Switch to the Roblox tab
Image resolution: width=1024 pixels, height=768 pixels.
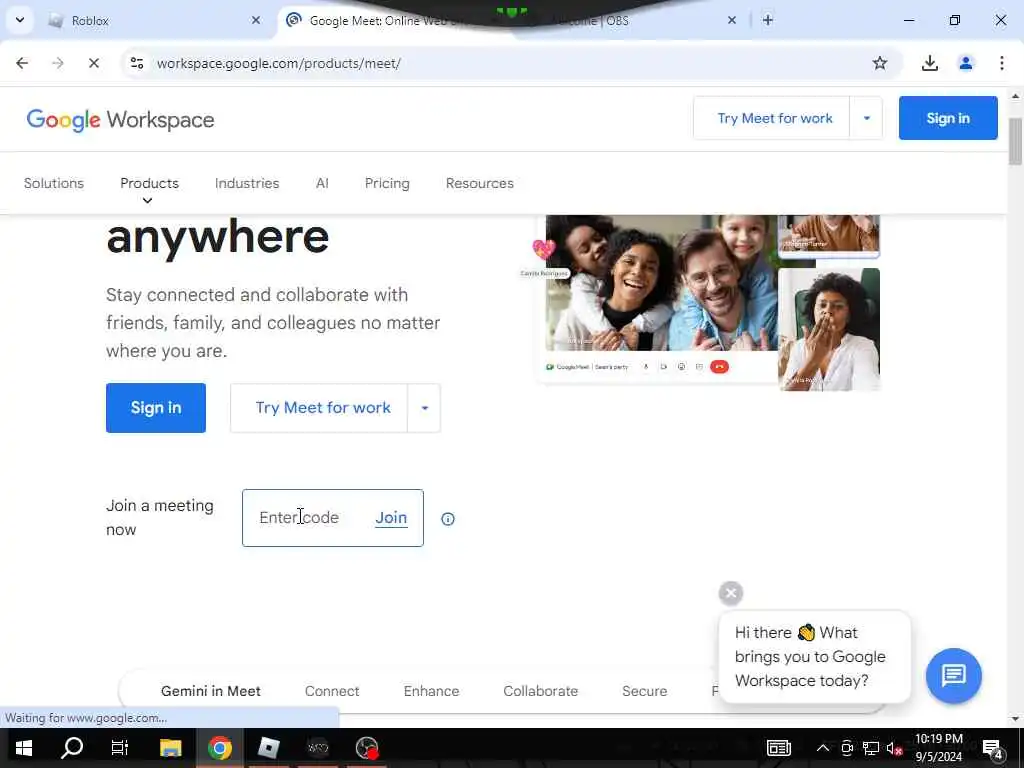click(x=154, y=20)
